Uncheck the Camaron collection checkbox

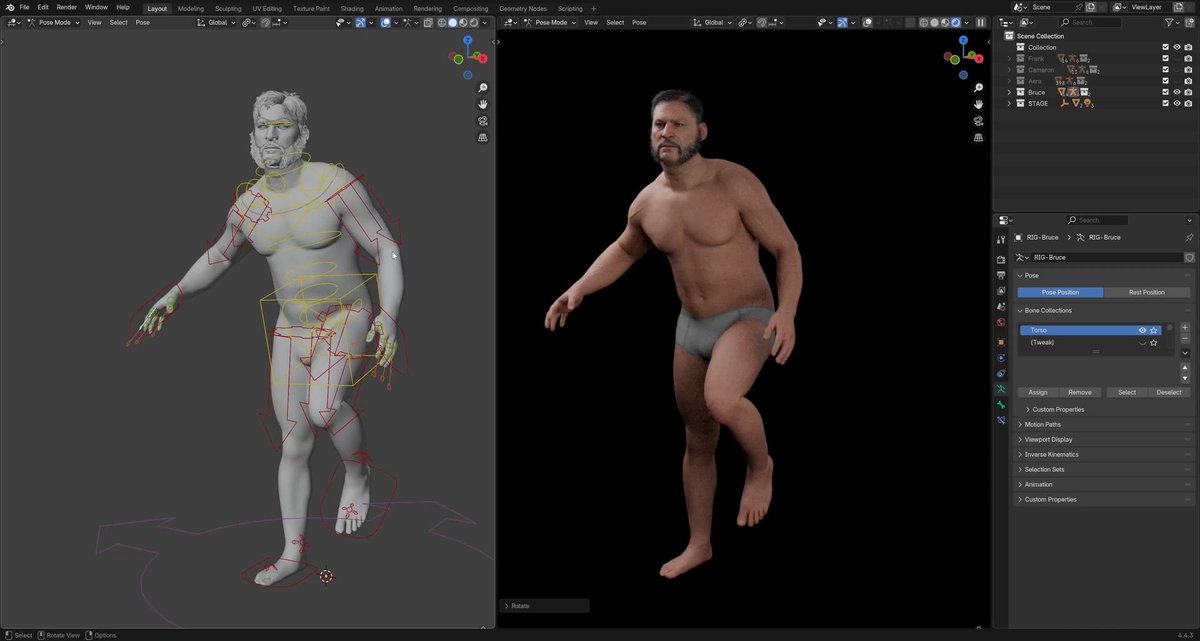[1165, 70]
